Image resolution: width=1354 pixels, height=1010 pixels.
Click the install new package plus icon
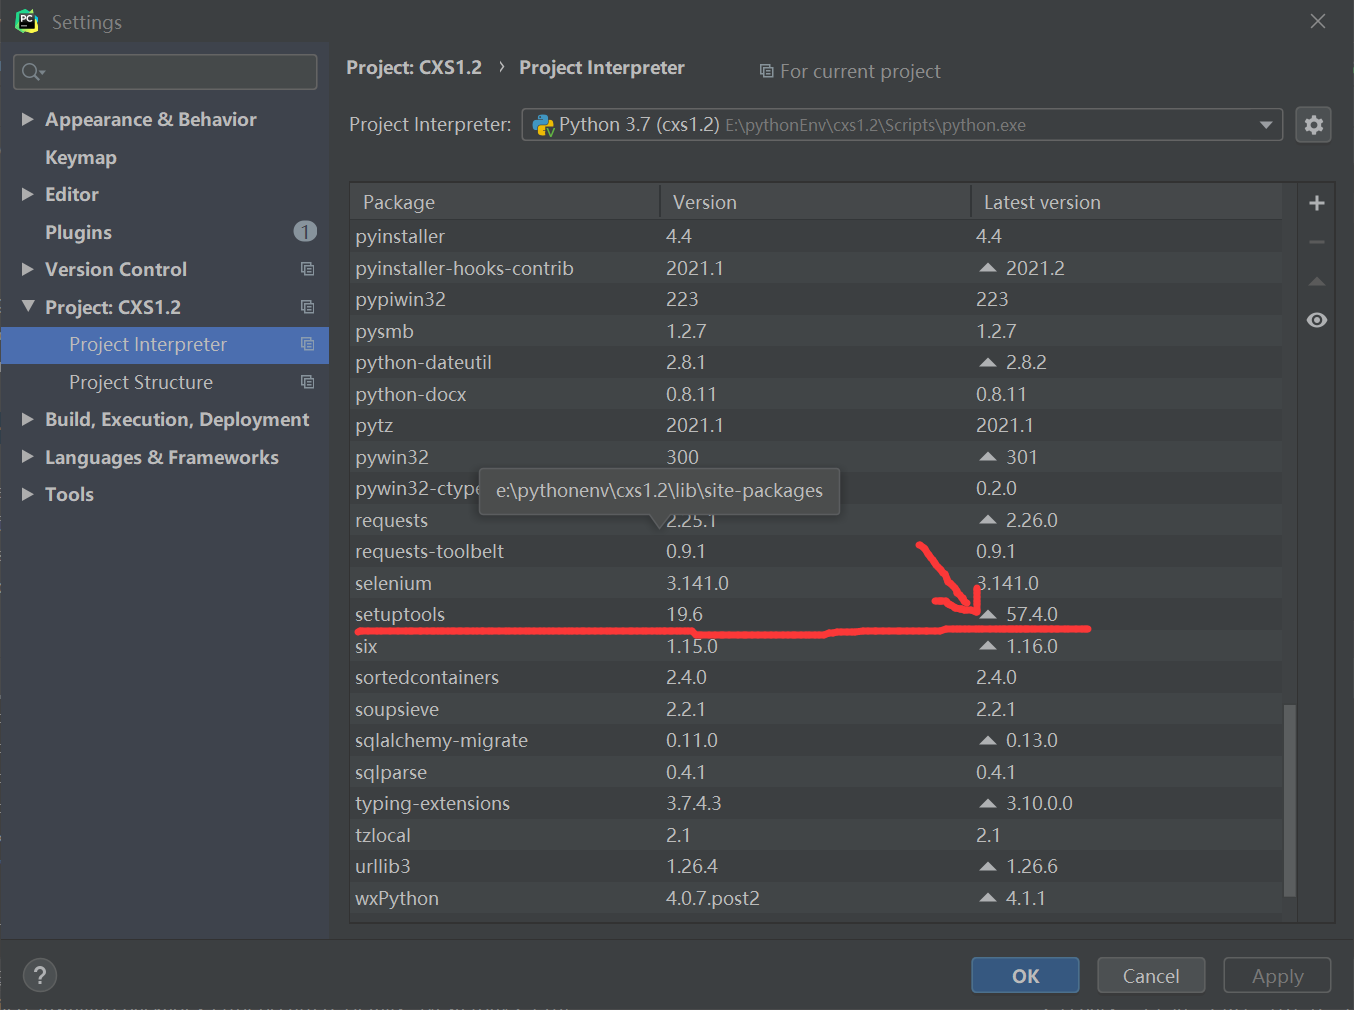tap(1316, 202)
